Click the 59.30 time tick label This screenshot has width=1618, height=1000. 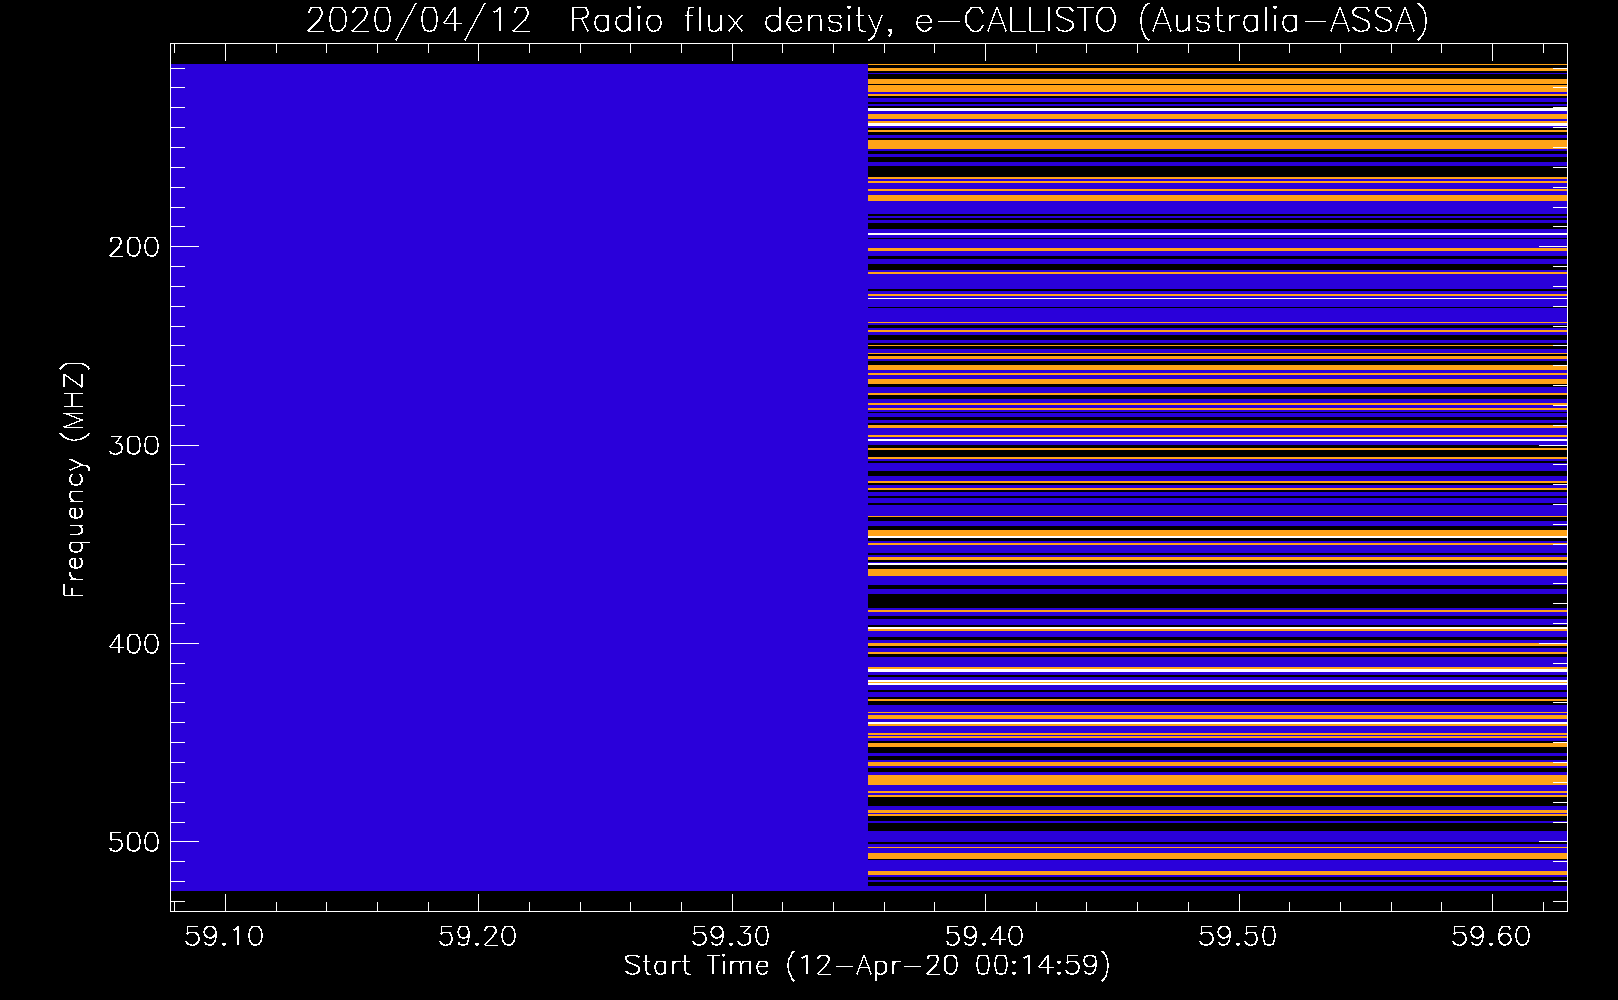(x=731, y=936)
